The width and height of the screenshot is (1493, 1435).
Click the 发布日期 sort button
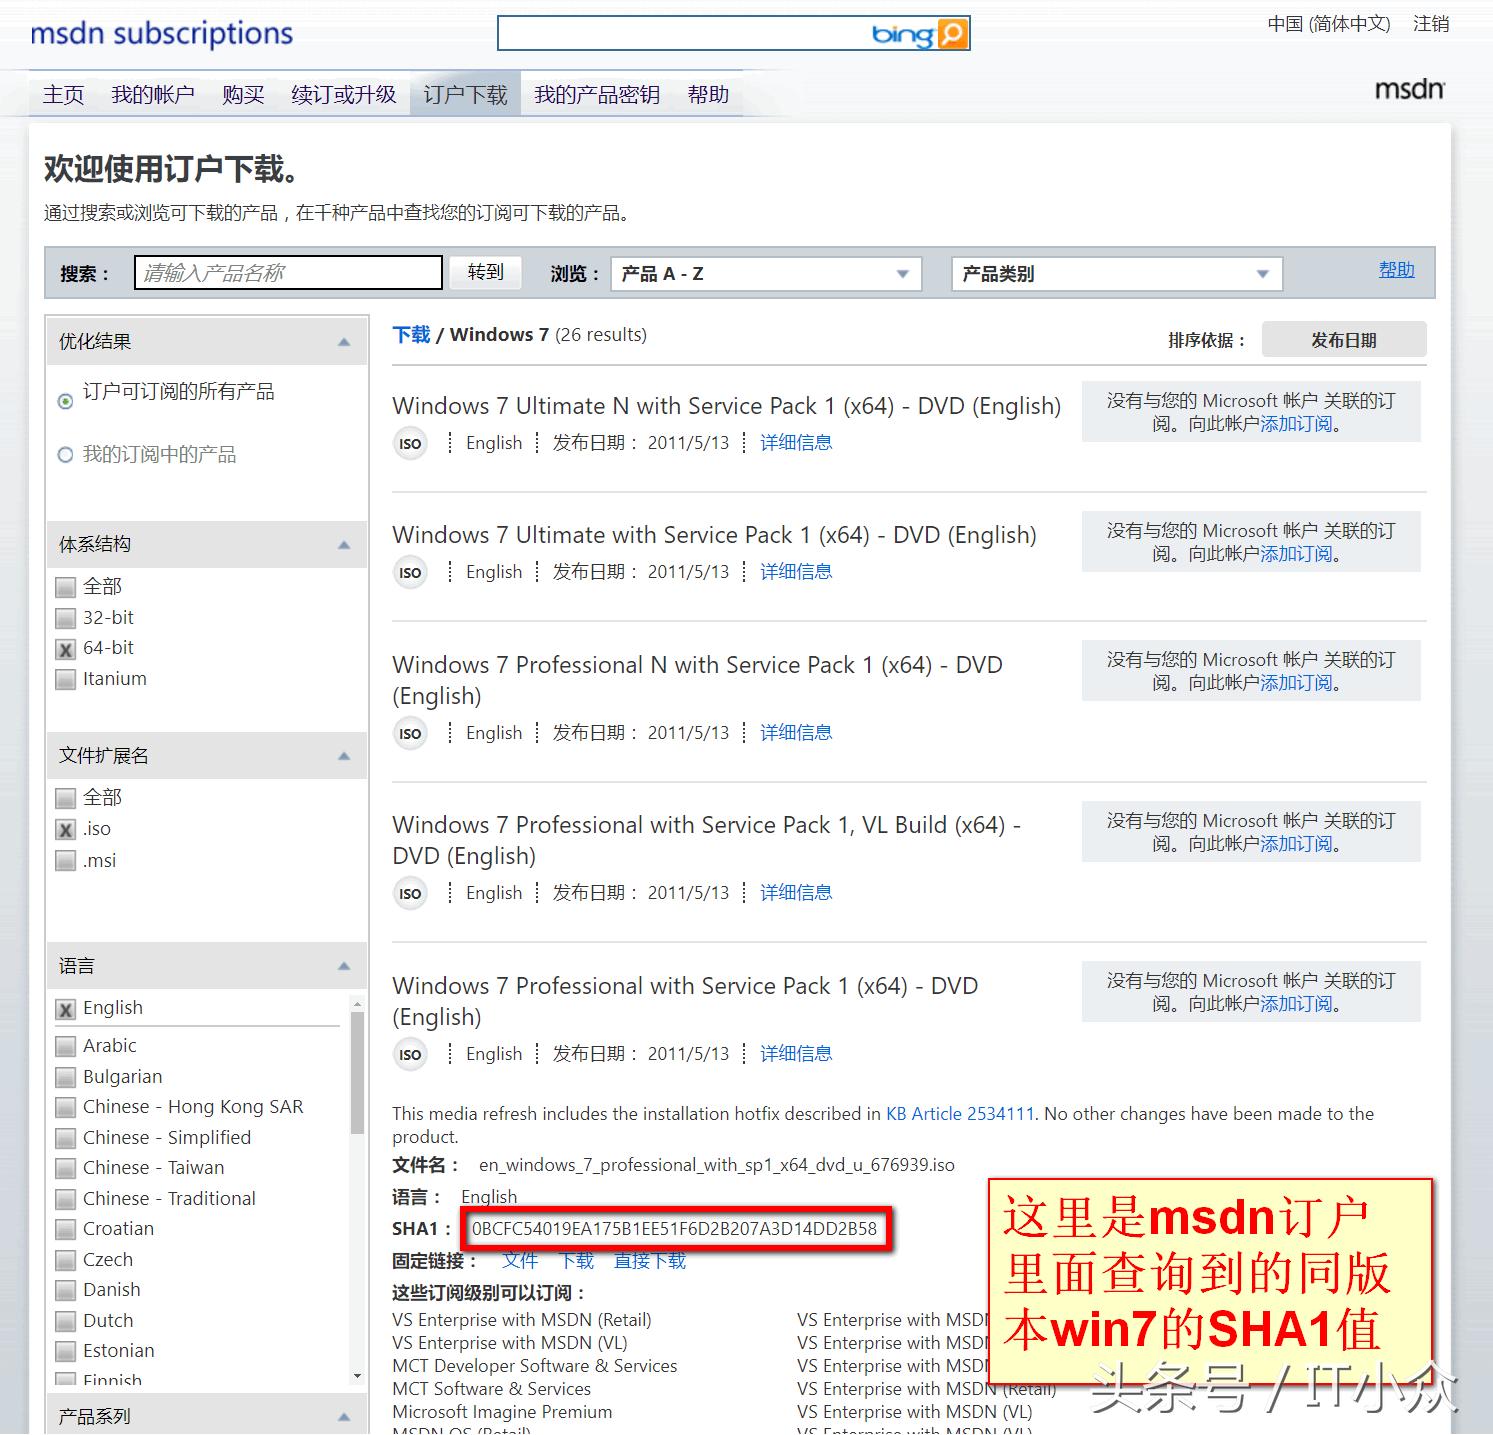point(1344,339)
